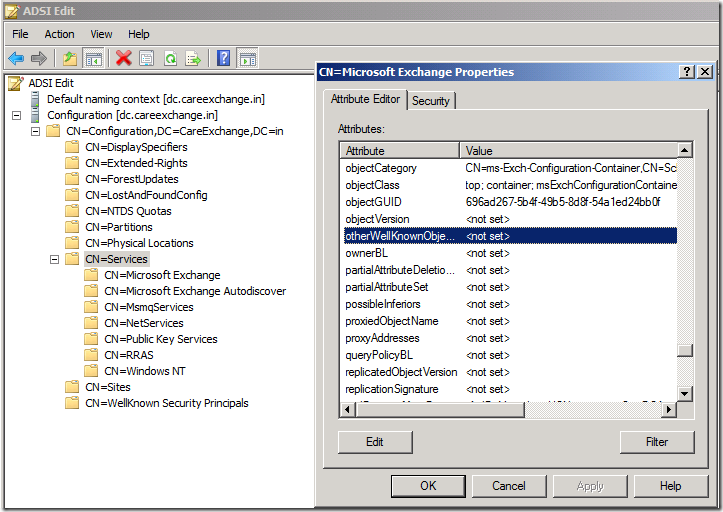Click the vertical scrollbar thumb in attributes list

tap(685, 350)
